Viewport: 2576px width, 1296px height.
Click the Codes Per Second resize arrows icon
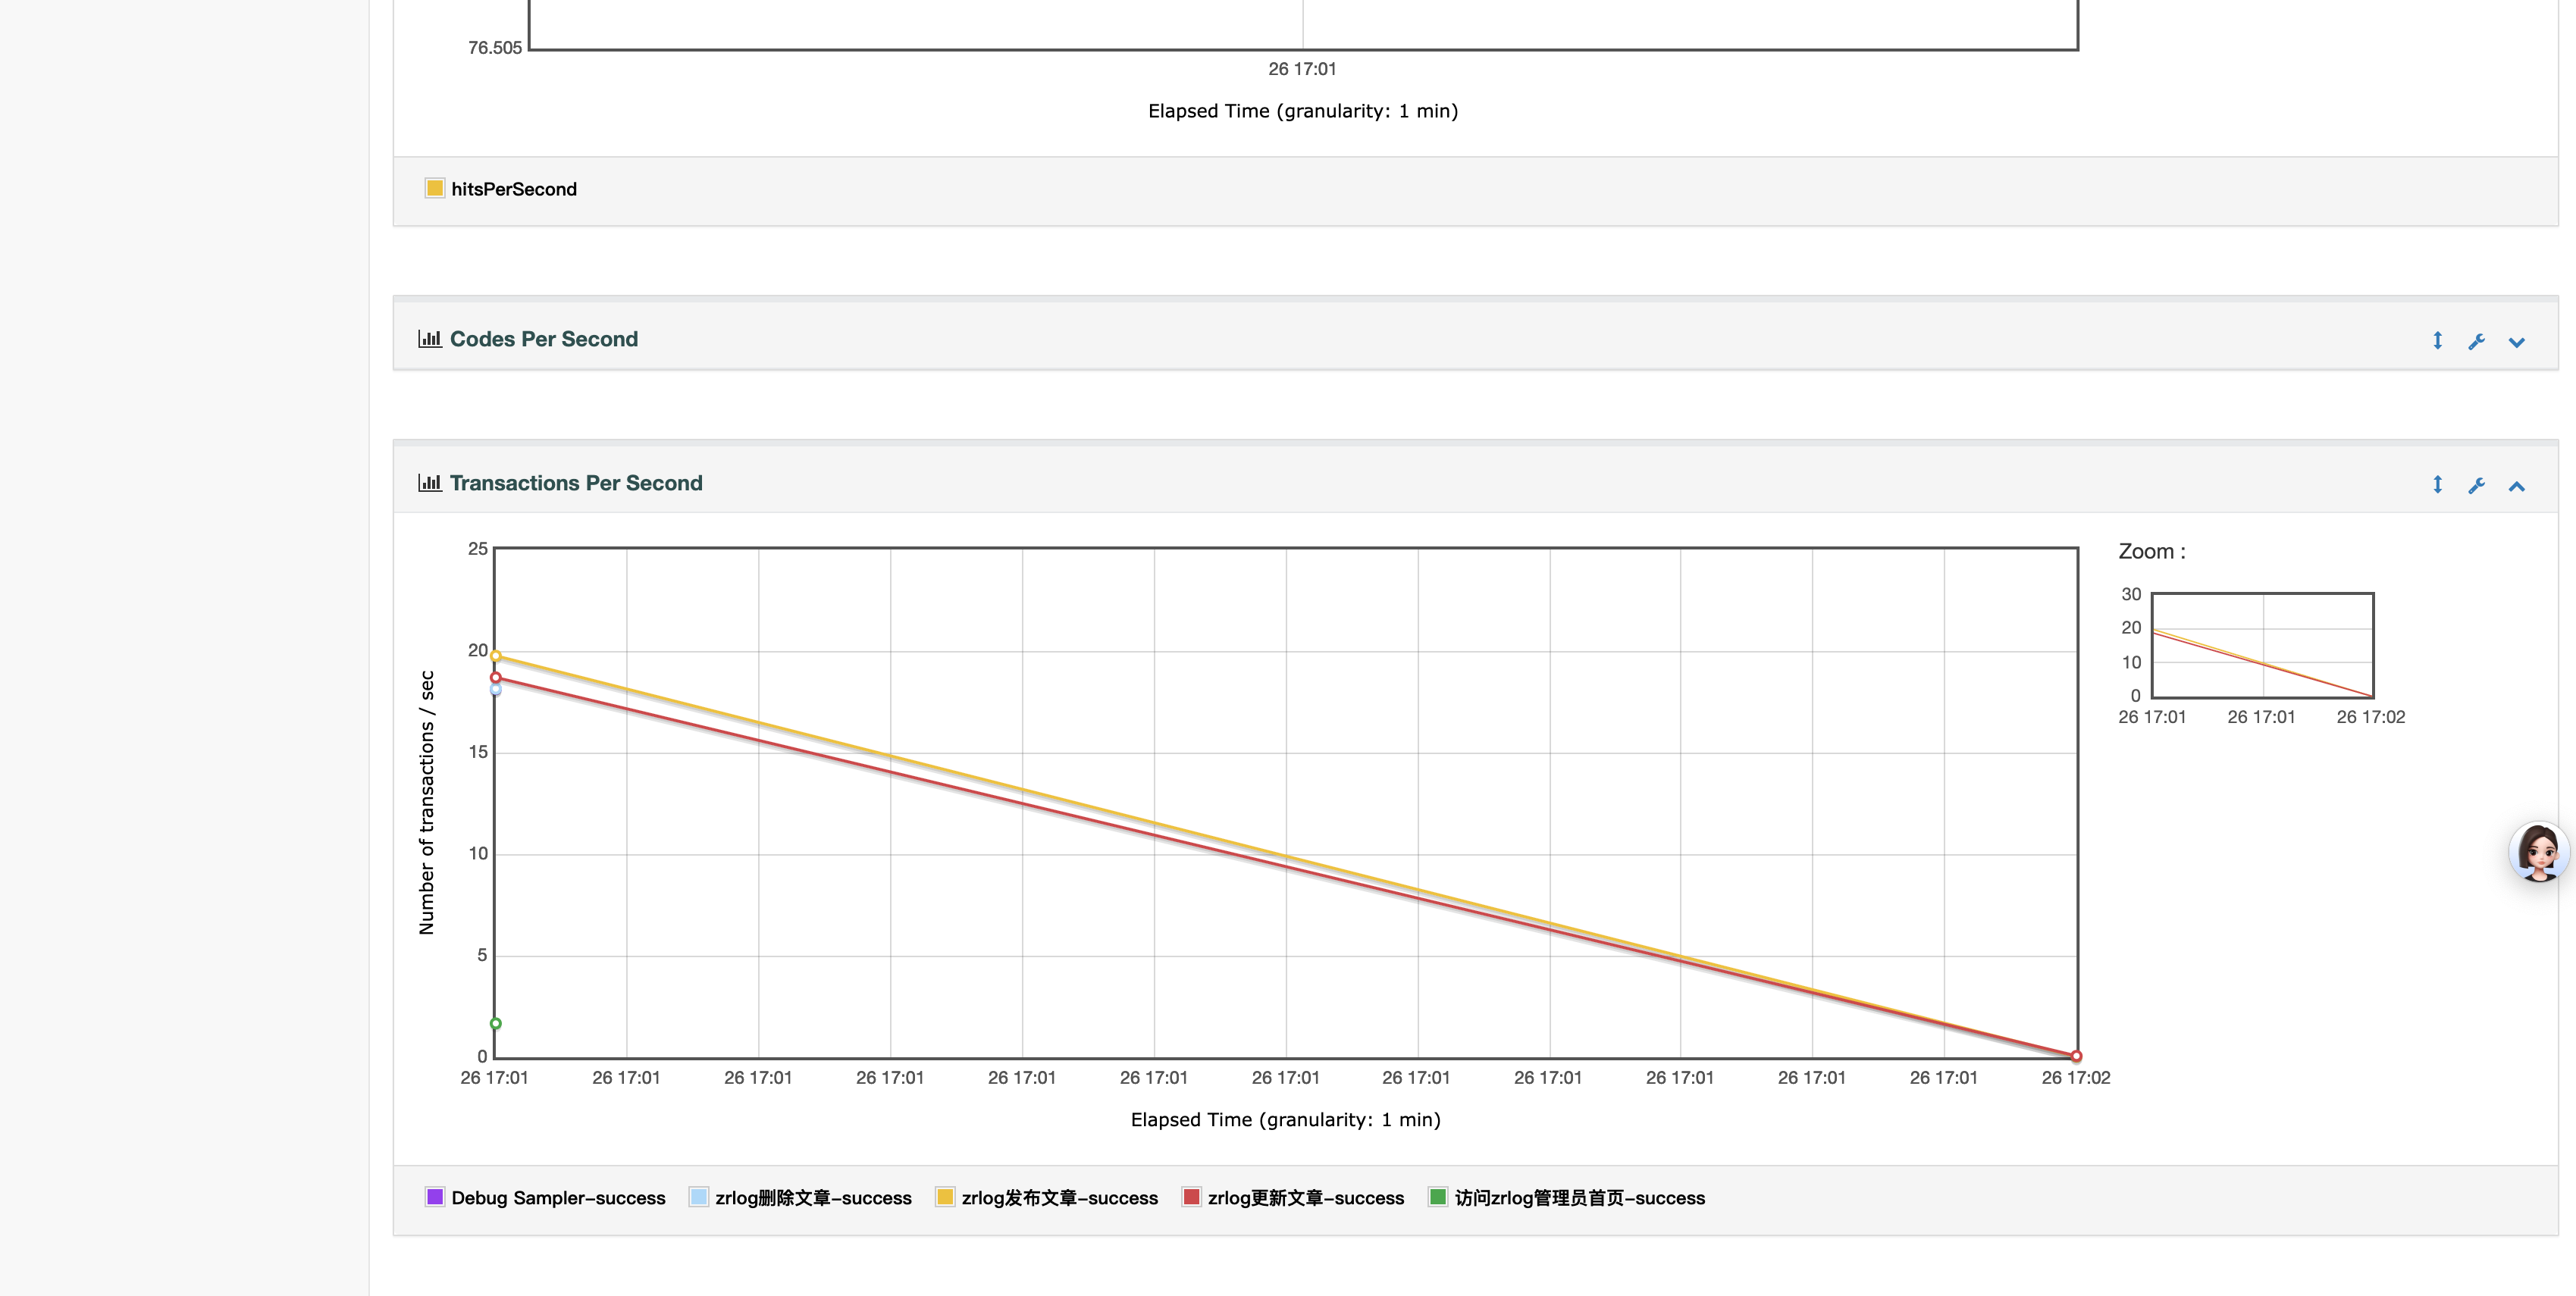click(x=2437, y=341)
